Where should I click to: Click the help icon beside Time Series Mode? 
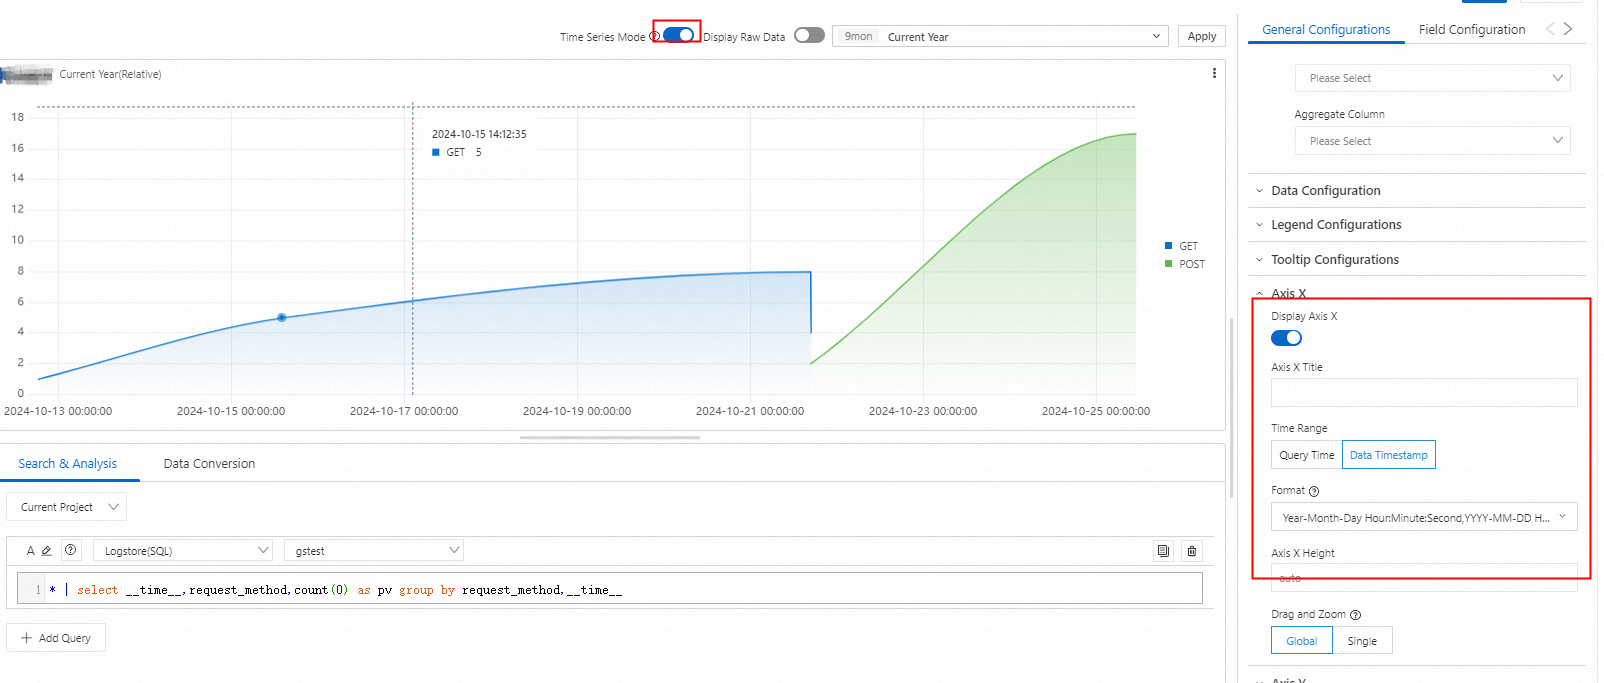[654, 36]
